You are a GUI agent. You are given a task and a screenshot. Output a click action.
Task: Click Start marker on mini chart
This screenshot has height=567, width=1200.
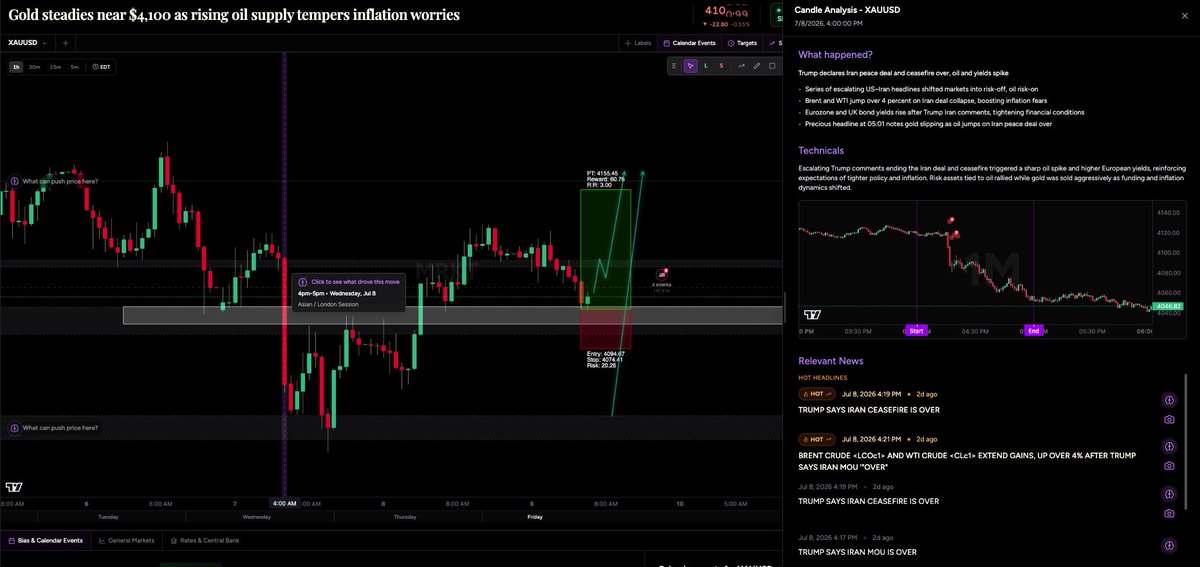[x=916, y=330]
